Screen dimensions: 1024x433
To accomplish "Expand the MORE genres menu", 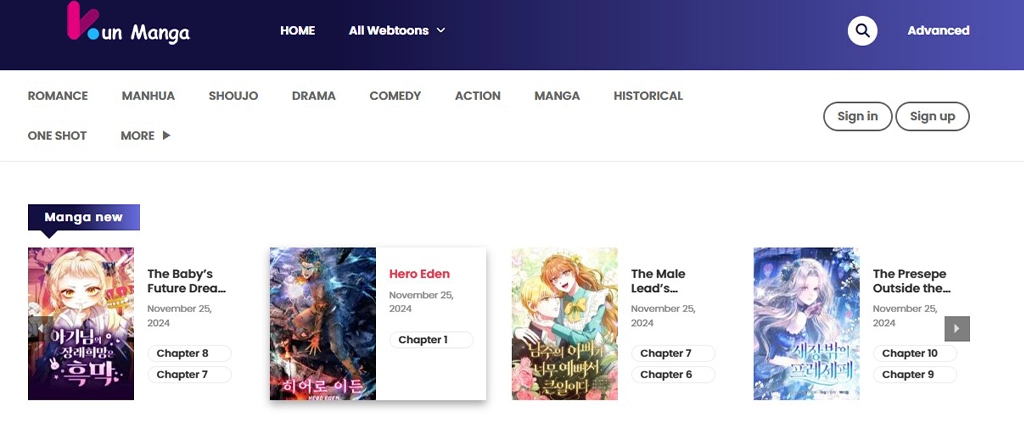I will (x=145, y=136).
